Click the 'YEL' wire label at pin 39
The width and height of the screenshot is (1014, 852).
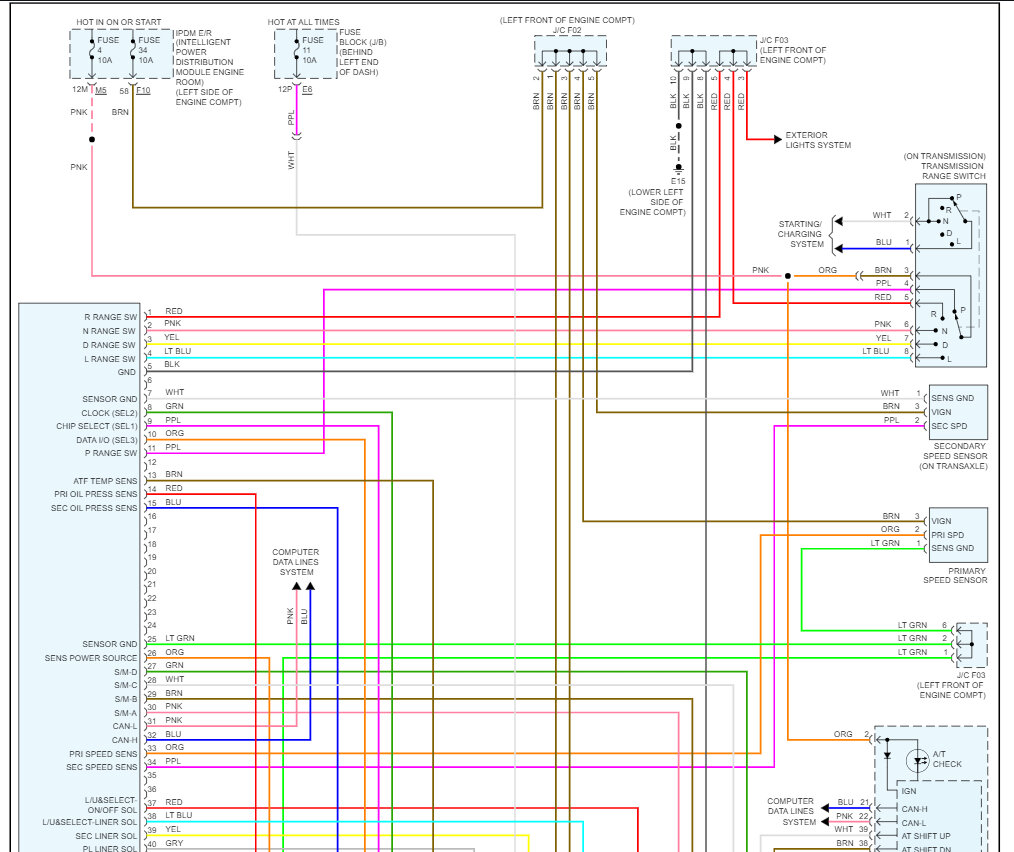coord(173,829)
